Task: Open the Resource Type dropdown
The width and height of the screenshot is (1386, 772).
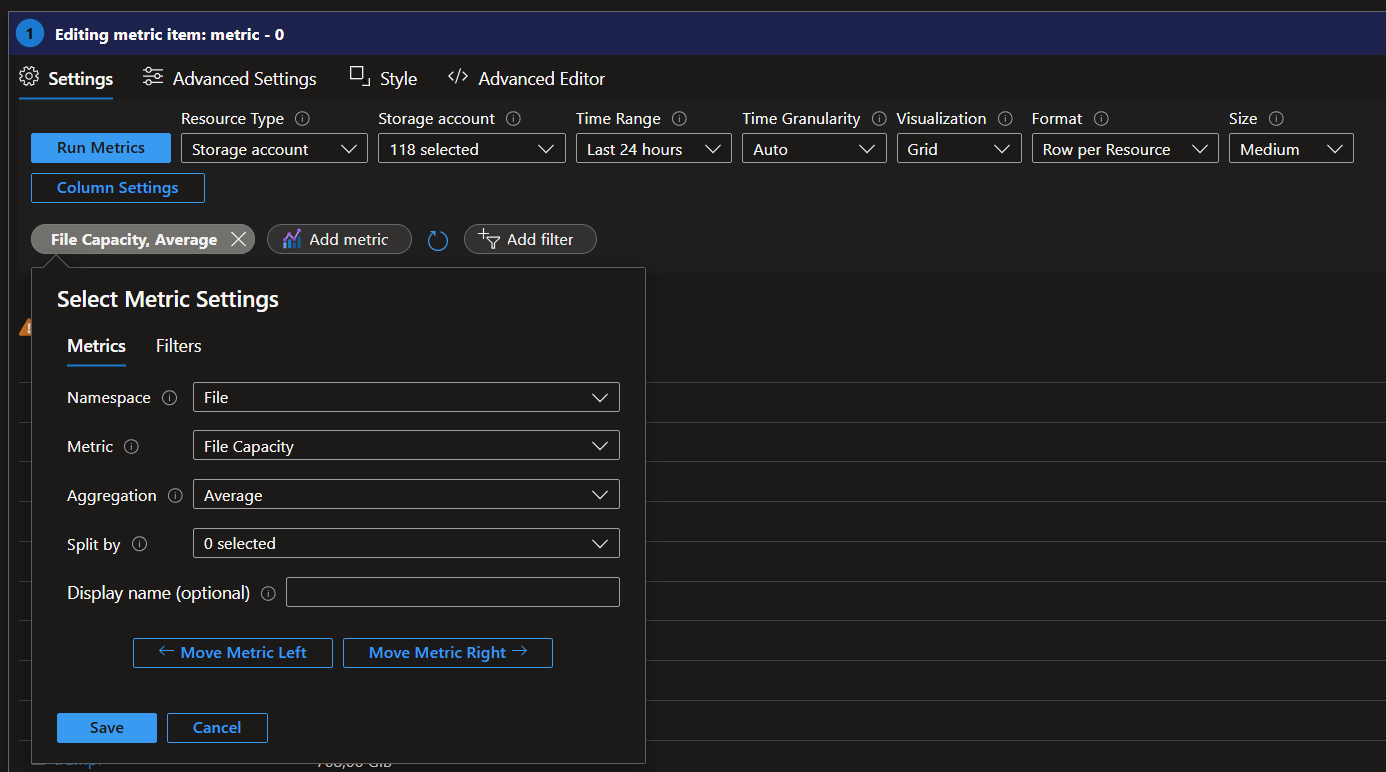Action: 274,149
